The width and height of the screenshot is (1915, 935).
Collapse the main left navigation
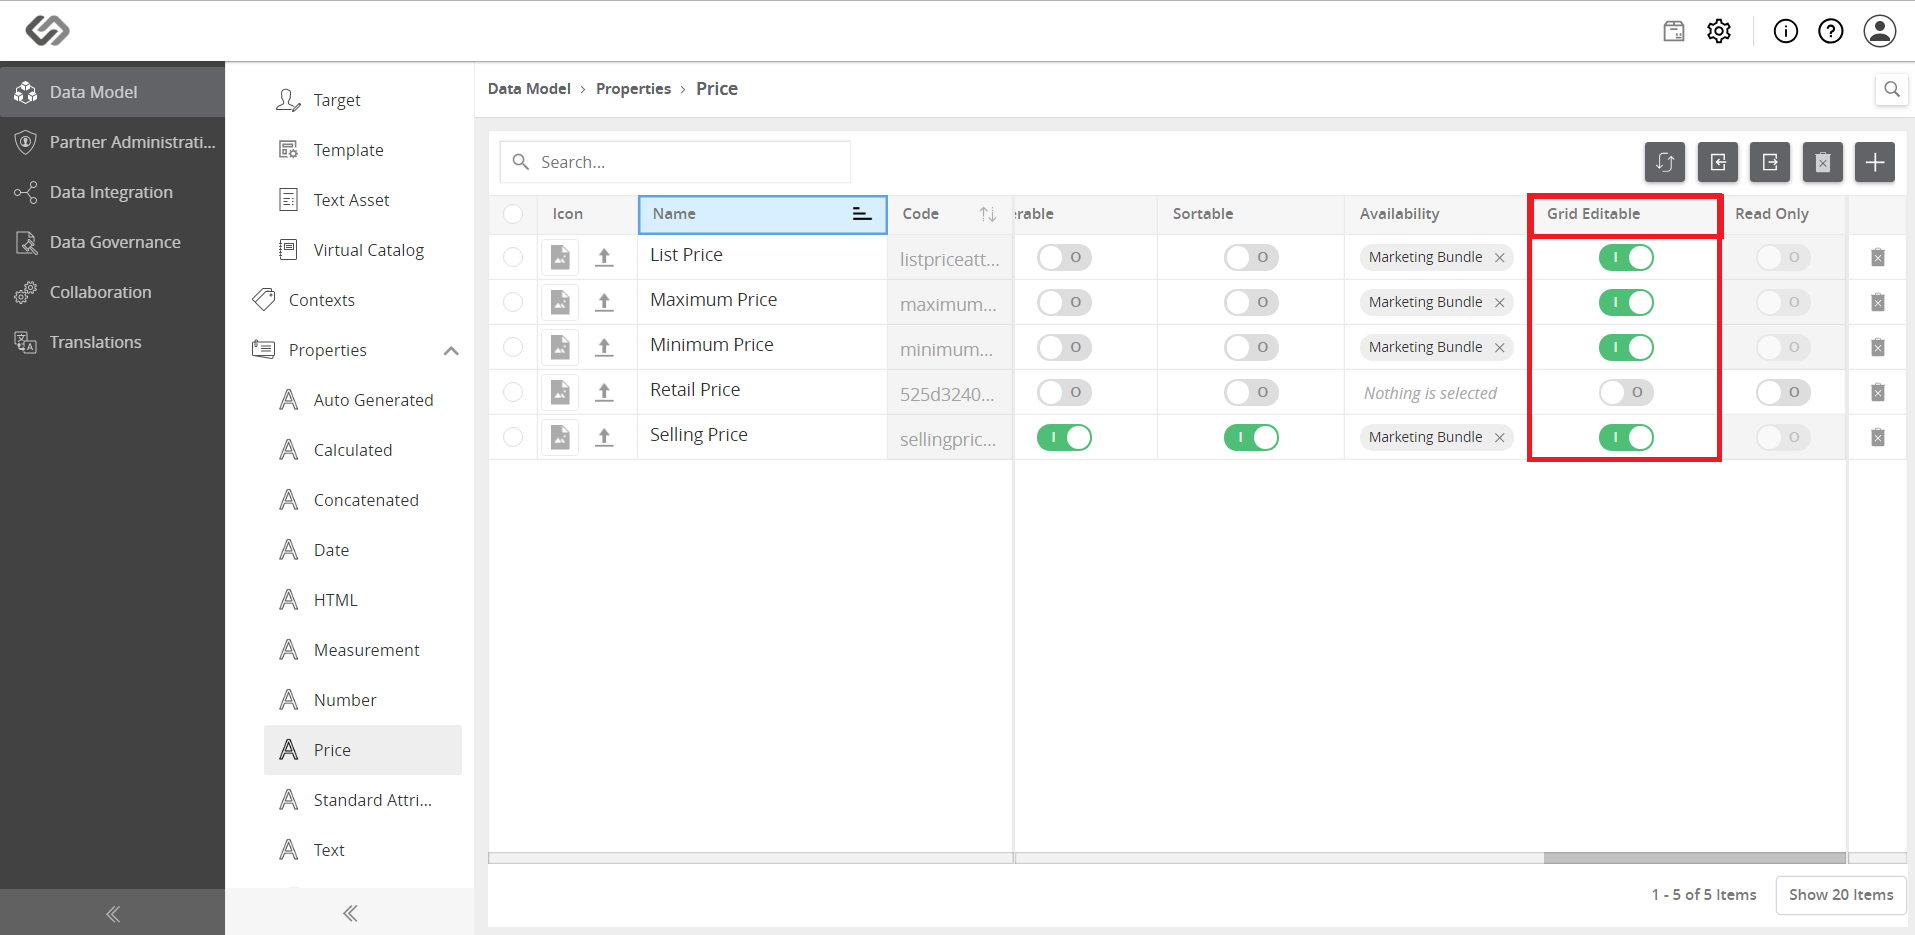[x=113, y=913]
